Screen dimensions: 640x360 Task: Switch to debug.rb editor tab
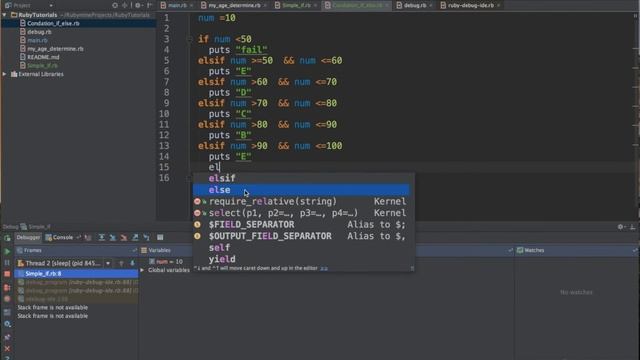[415, 5]
